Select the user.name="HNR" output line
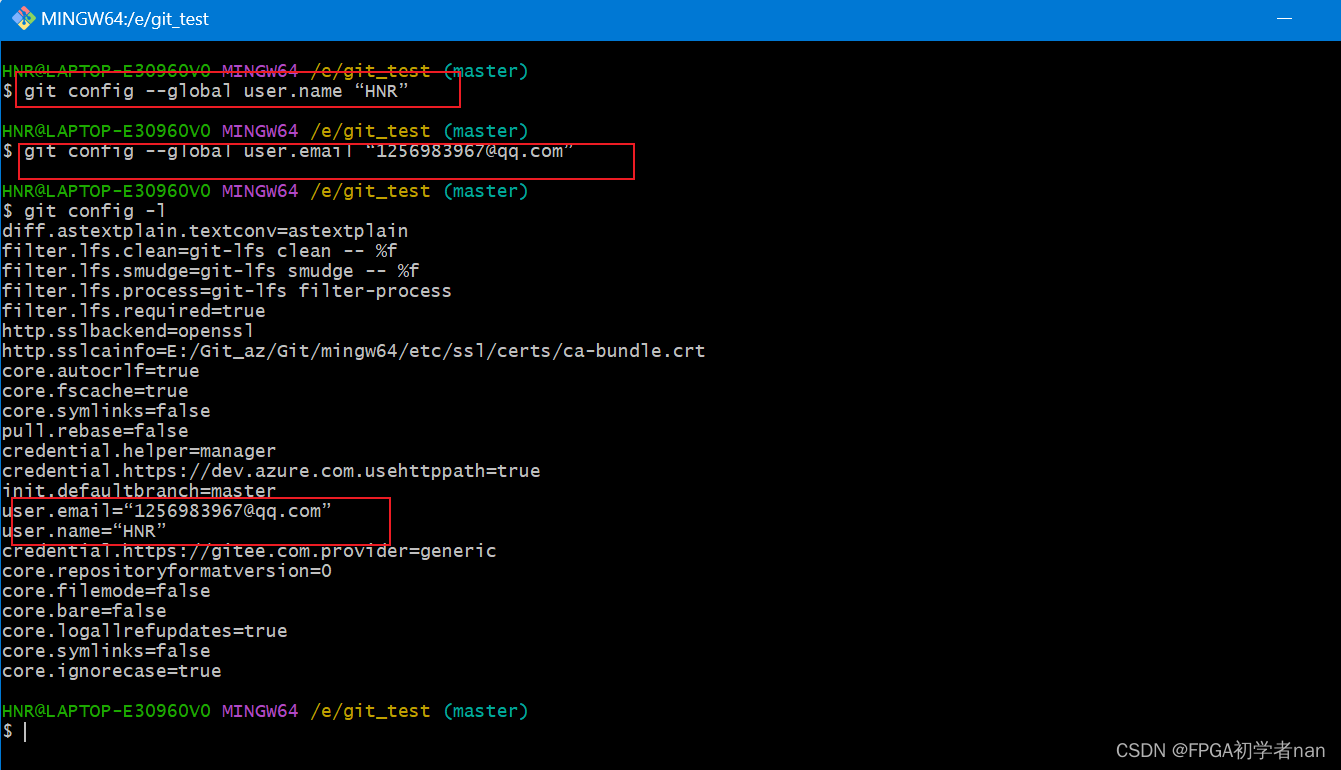This screenshot has width=1341, height=770. pyautogui.click(x=84, y=531)
